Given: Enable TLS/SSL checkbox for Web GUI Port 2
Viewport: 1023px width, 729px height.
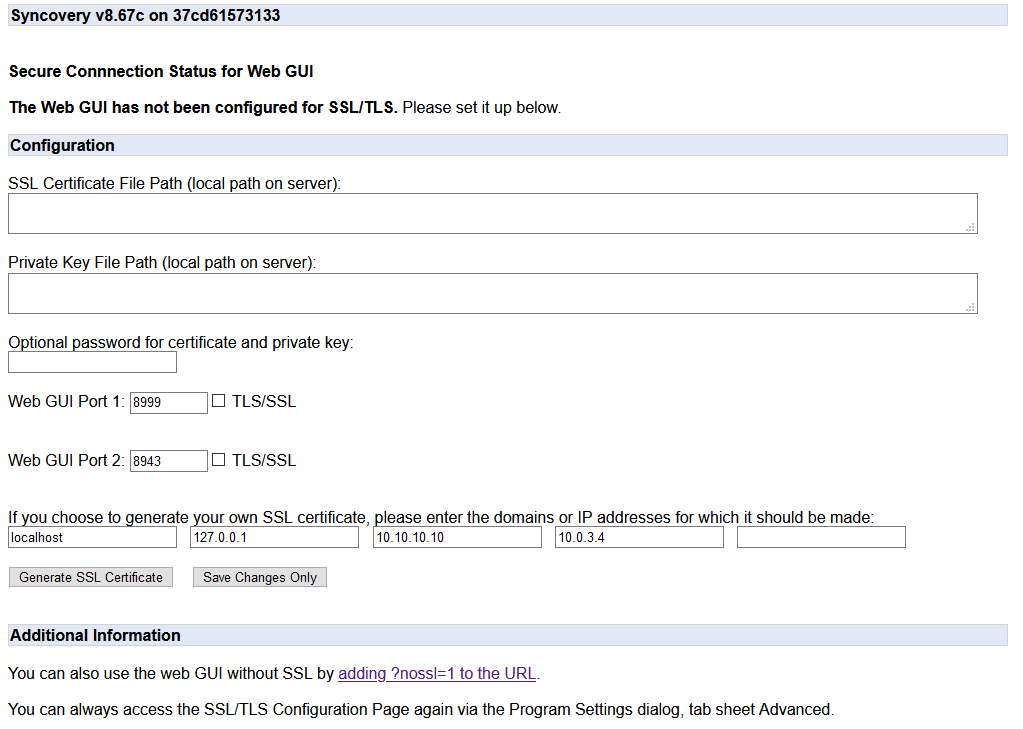Looking at the screenshot, I should coord(219,461).
